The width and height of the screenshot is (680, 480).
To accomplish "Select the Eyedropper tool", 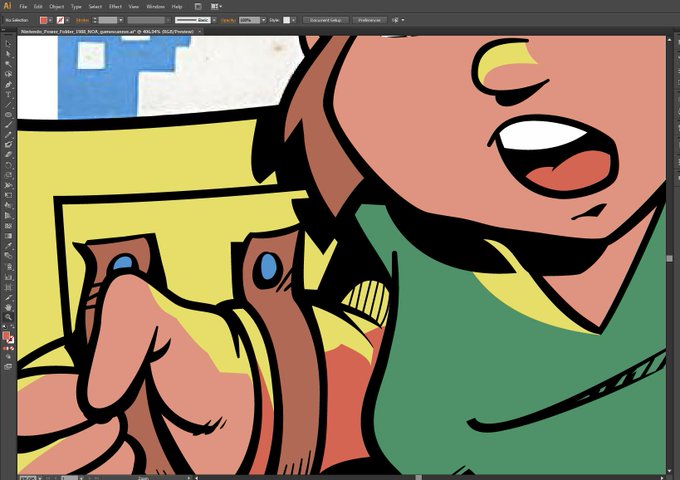I will point(8,246).
